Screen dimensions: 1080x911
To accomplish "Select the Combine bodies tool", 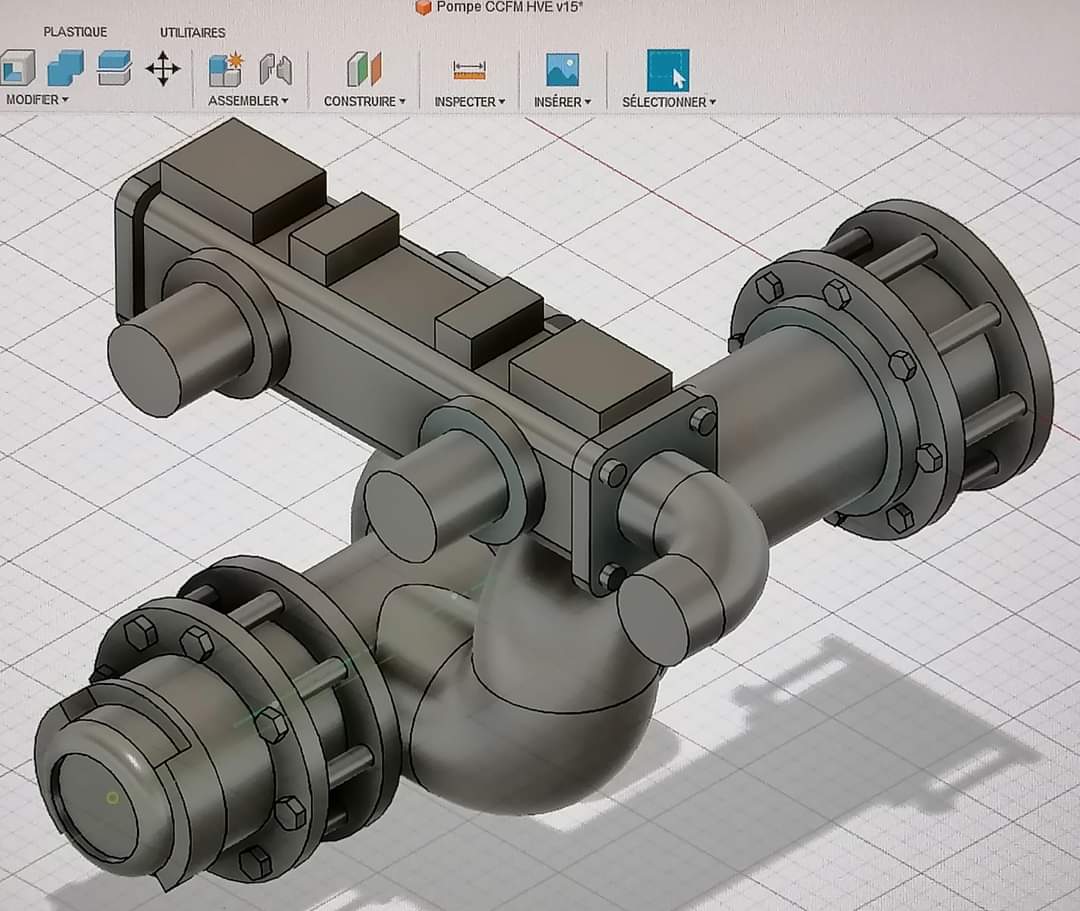I will (x=65, y=69).
